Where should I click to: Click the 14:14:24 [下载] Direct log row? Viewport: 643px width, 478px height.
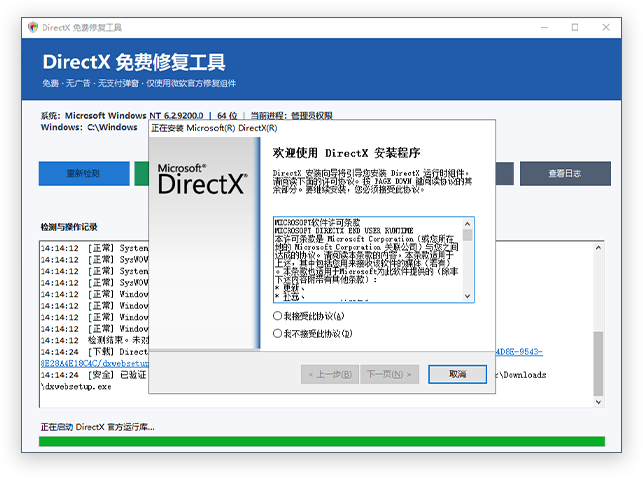tap(94, 352)
